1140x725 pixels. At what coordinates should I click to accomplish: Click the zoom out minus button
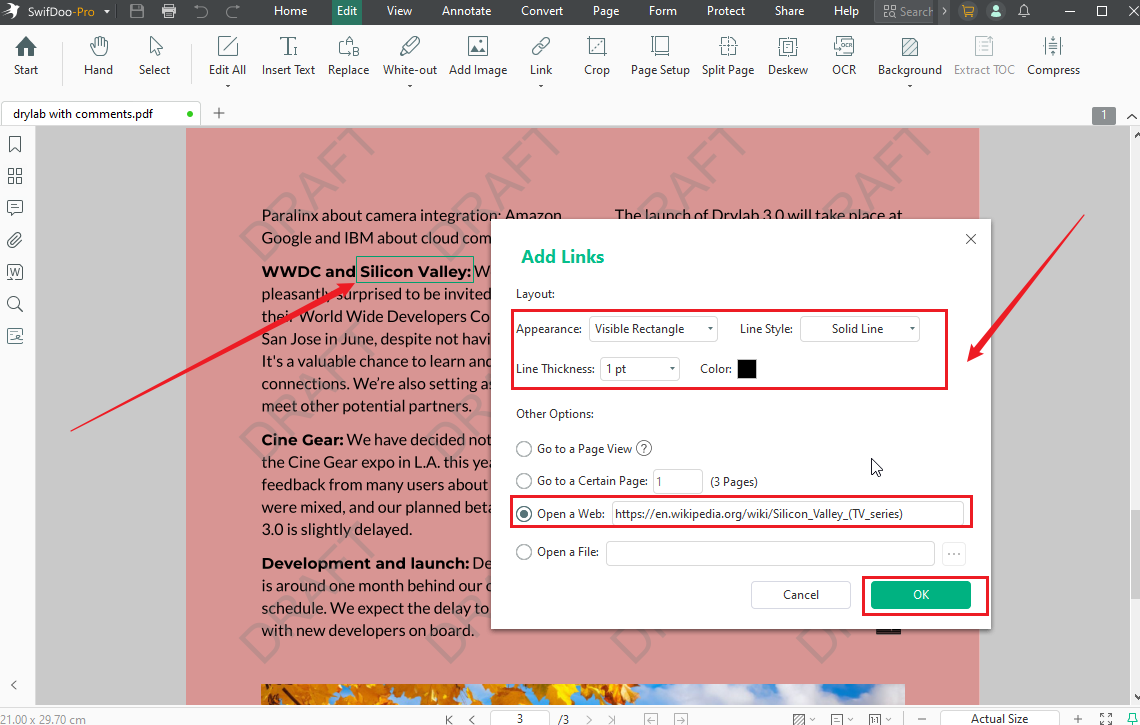pos(922,719)
